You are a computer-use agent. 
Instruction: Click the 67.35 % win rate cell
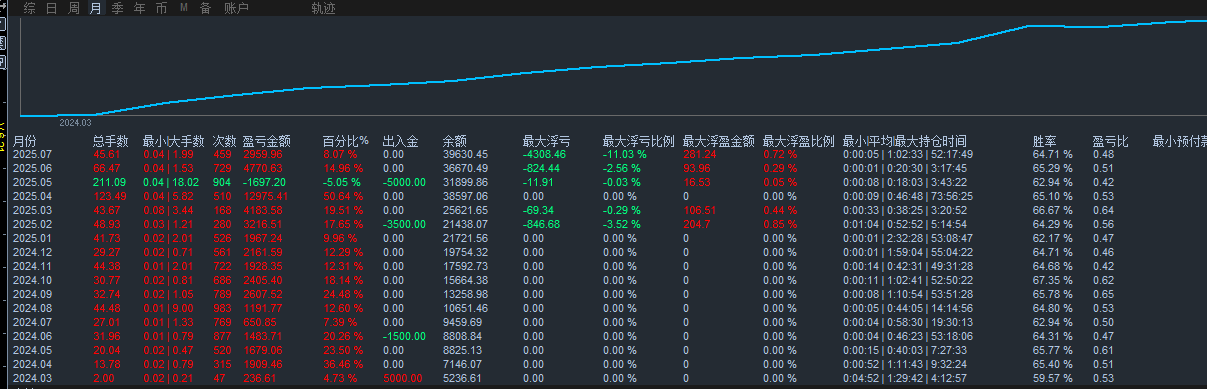tap(1052, 281)
